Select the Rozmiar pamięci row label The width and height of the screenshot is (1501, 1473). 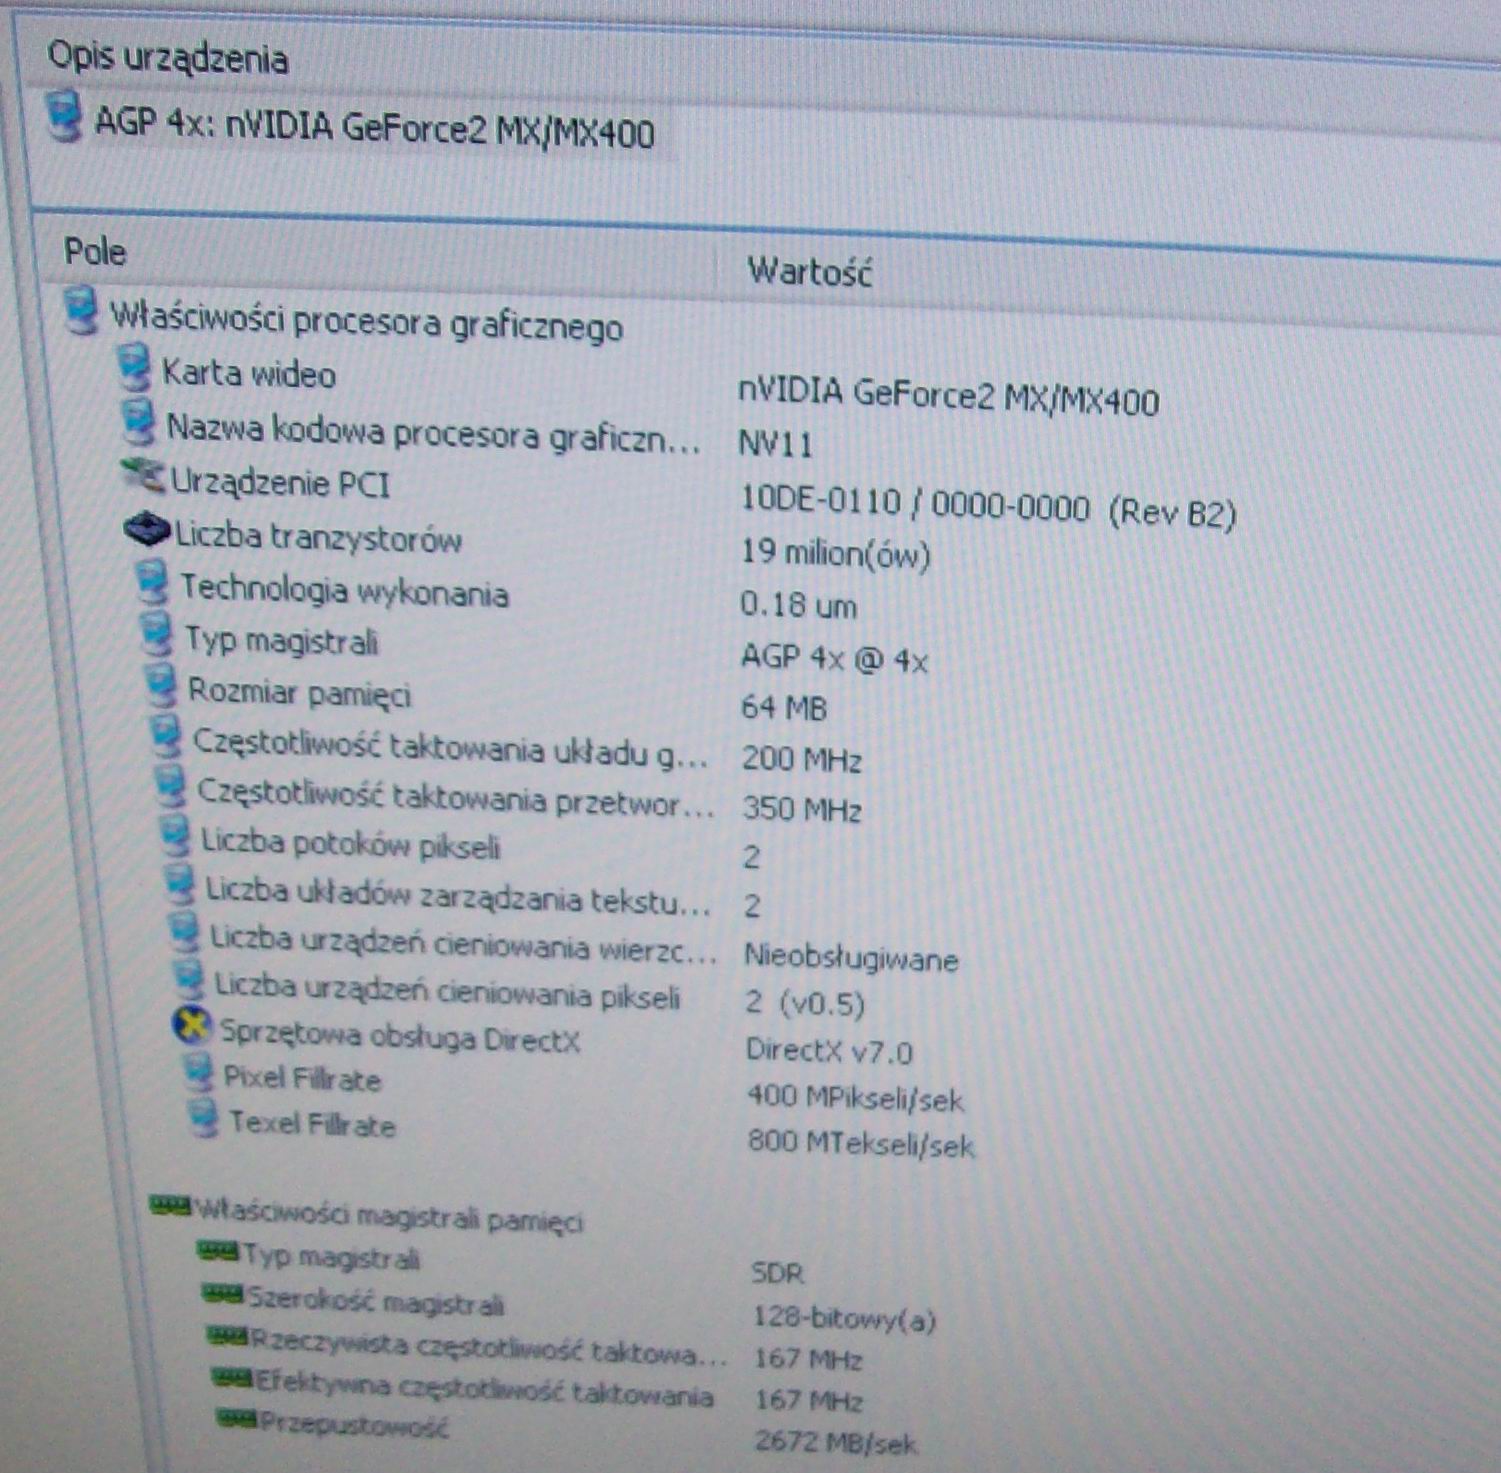tap(299, 692)
